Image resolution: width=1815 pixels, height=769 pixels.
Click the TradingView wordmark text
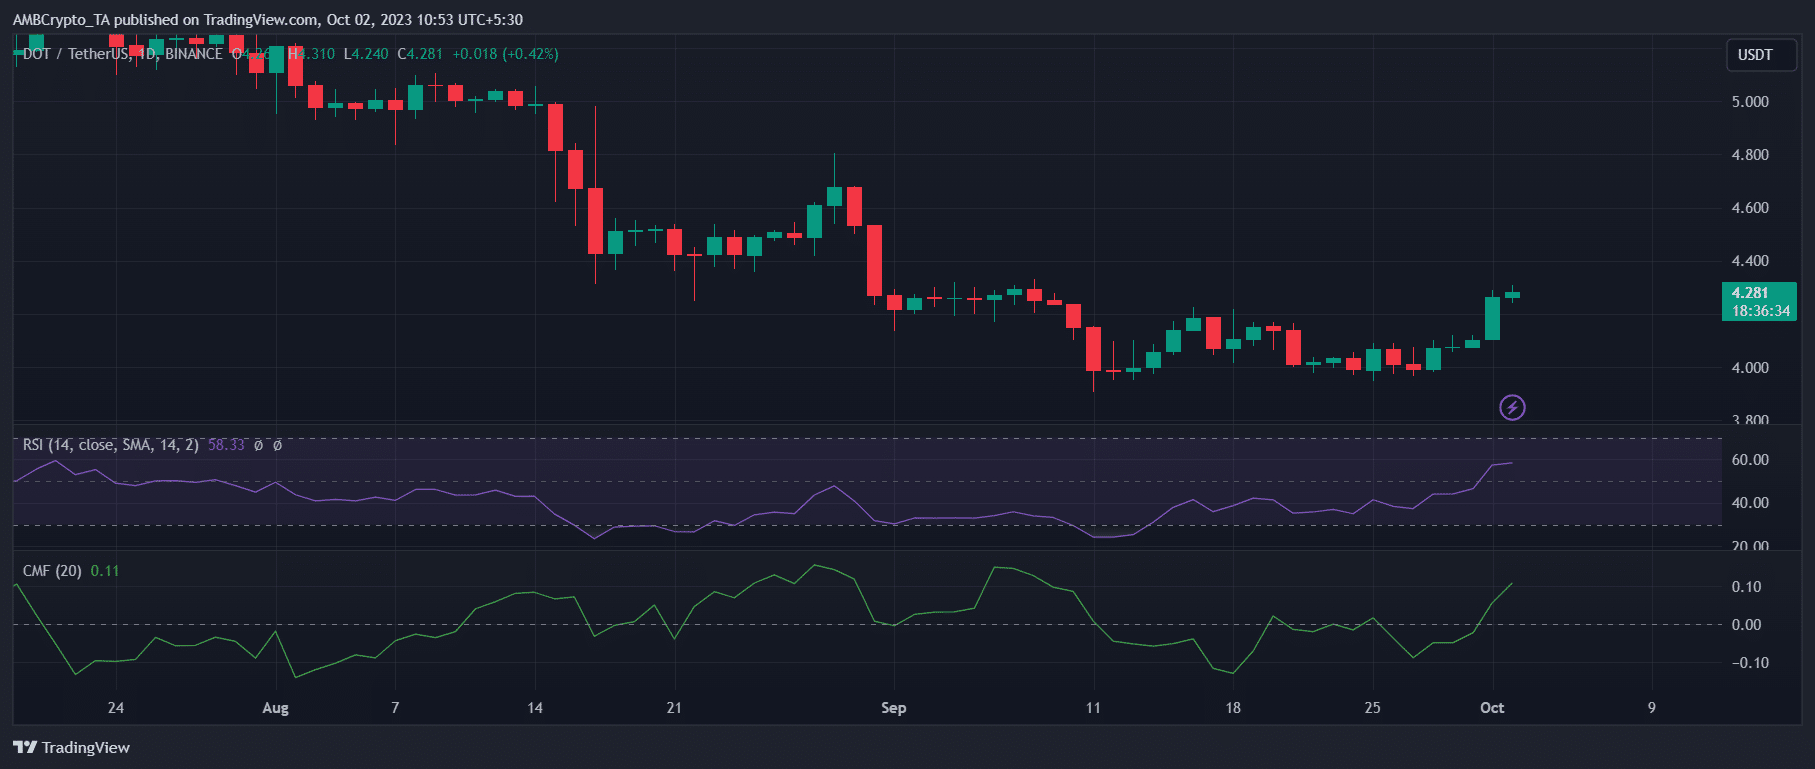click(x=86, y=747)
